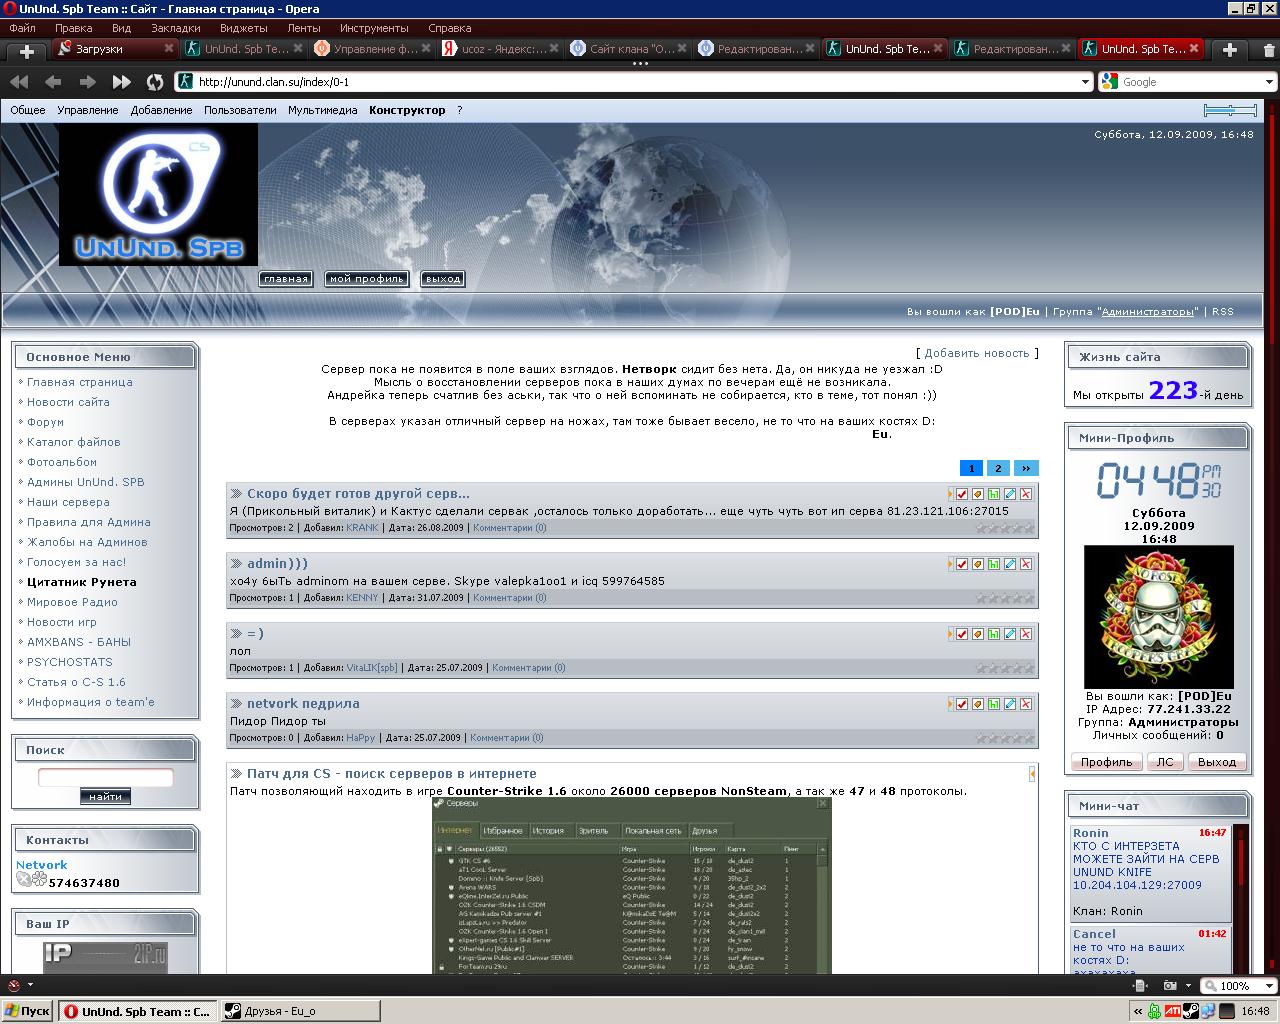Screen dimensions: 1280x1024
Task: Open the Мультимедиа admin bar menu
Action: (322, 110)
